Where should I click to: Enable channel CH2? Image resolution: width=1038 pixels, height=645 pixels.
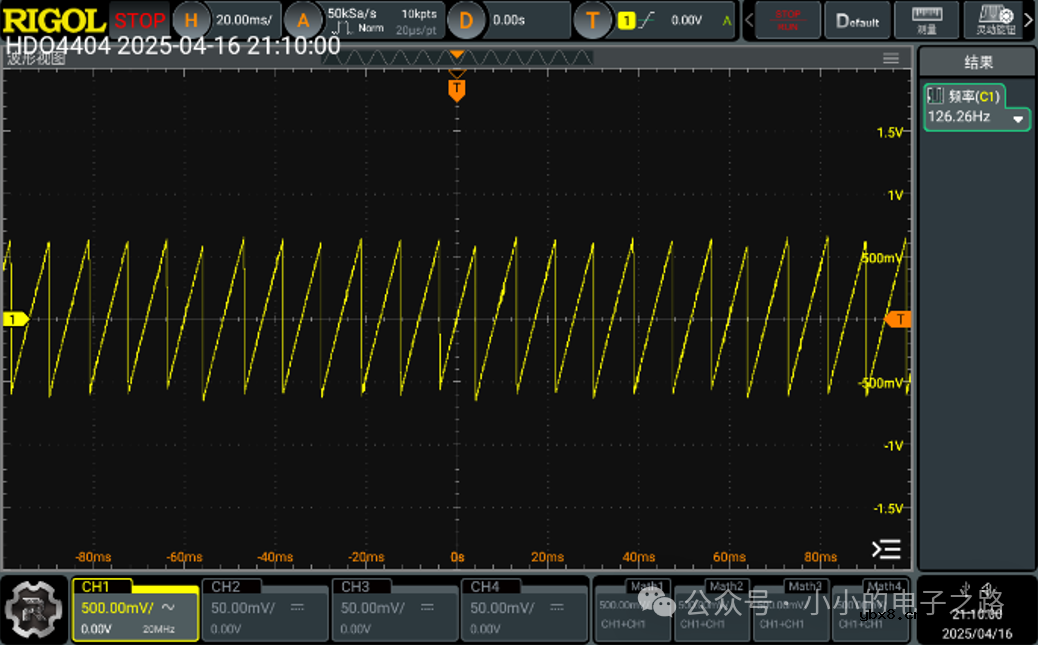click(x=264, y=609)
